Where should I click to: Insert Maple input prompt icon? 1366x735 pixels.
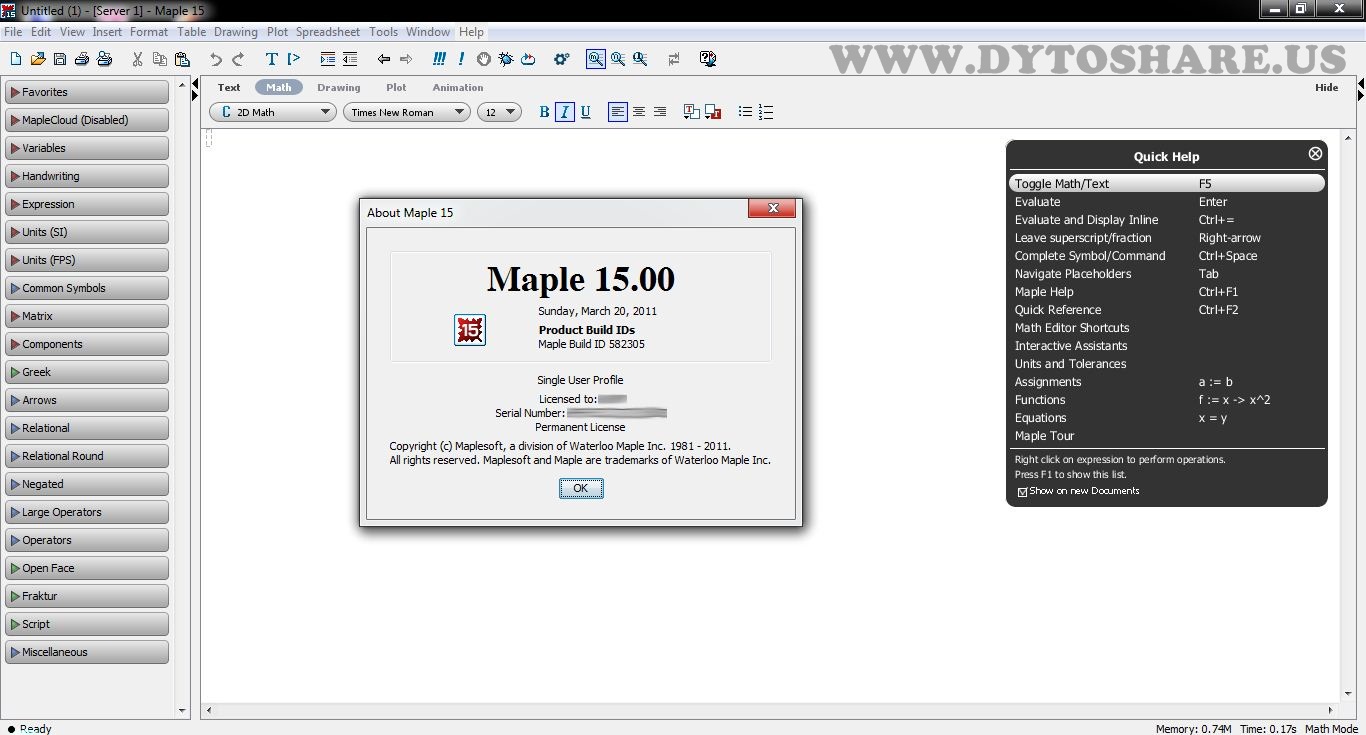[294, 59]
